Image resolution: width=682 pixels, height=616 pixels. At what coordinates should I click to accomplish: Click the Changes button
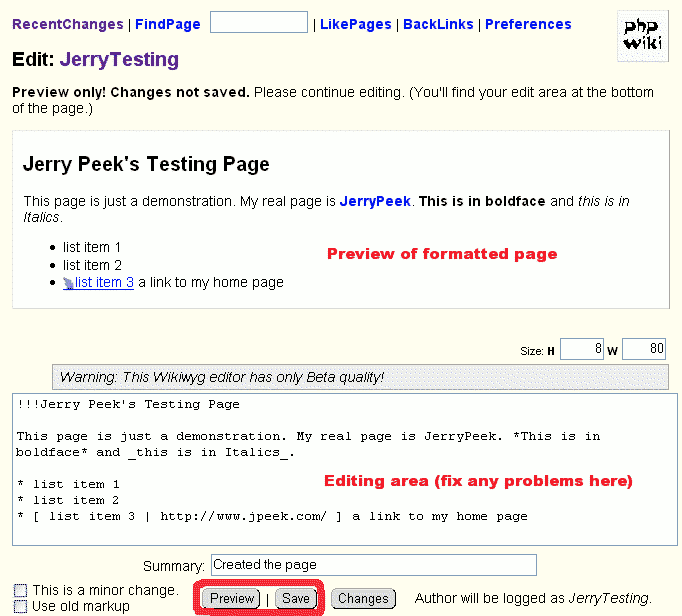pos(363,598)
